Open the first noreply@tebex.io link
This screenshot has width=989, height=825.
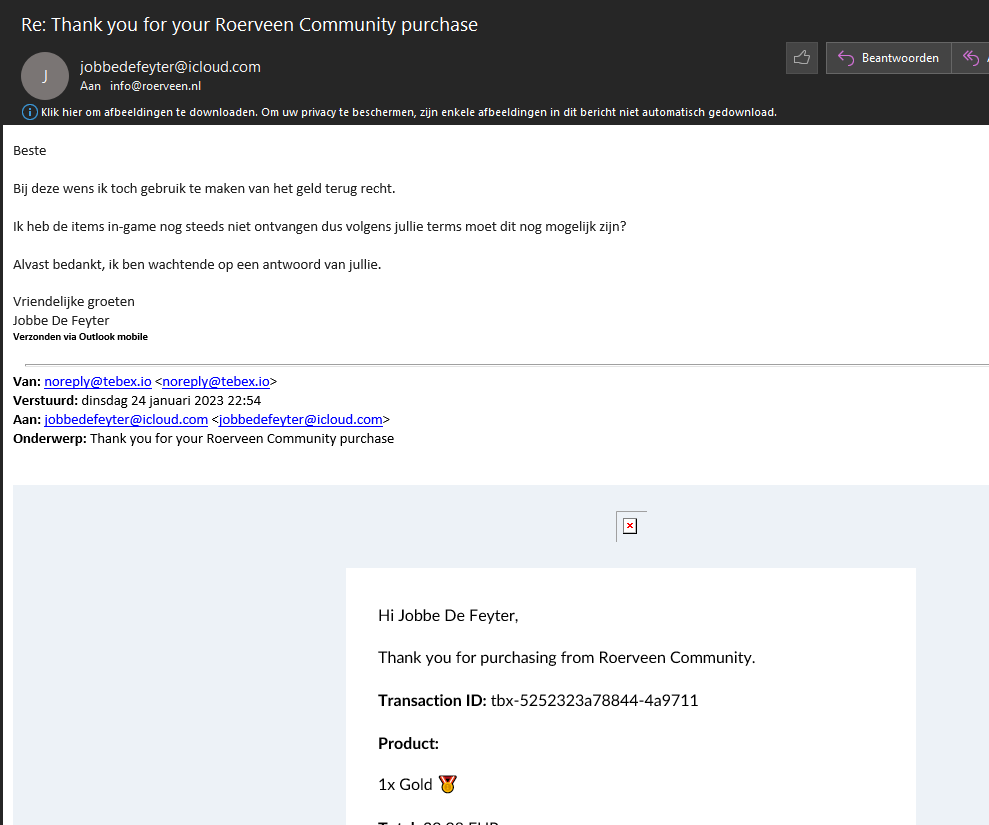pos(97,381)
